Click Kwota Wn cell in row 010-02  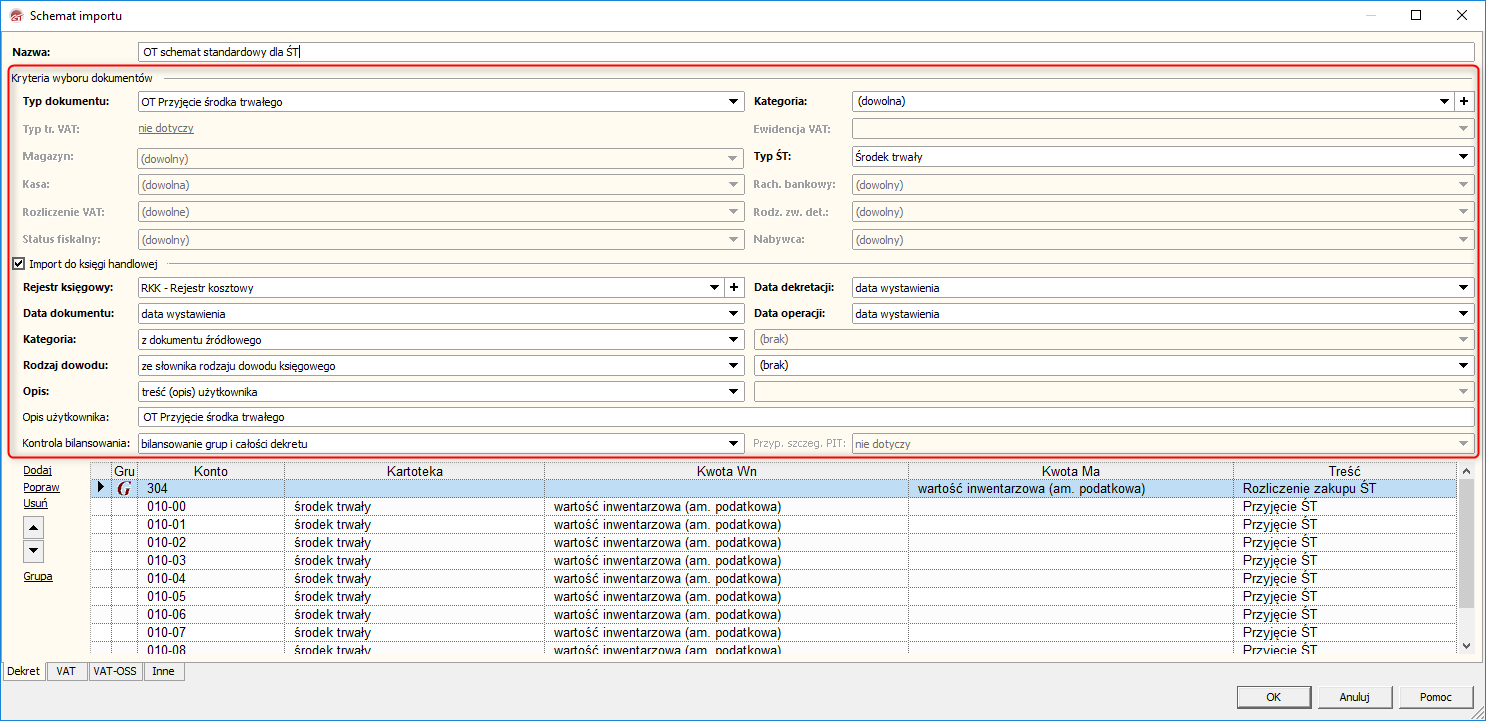click(x=726, y=542)
